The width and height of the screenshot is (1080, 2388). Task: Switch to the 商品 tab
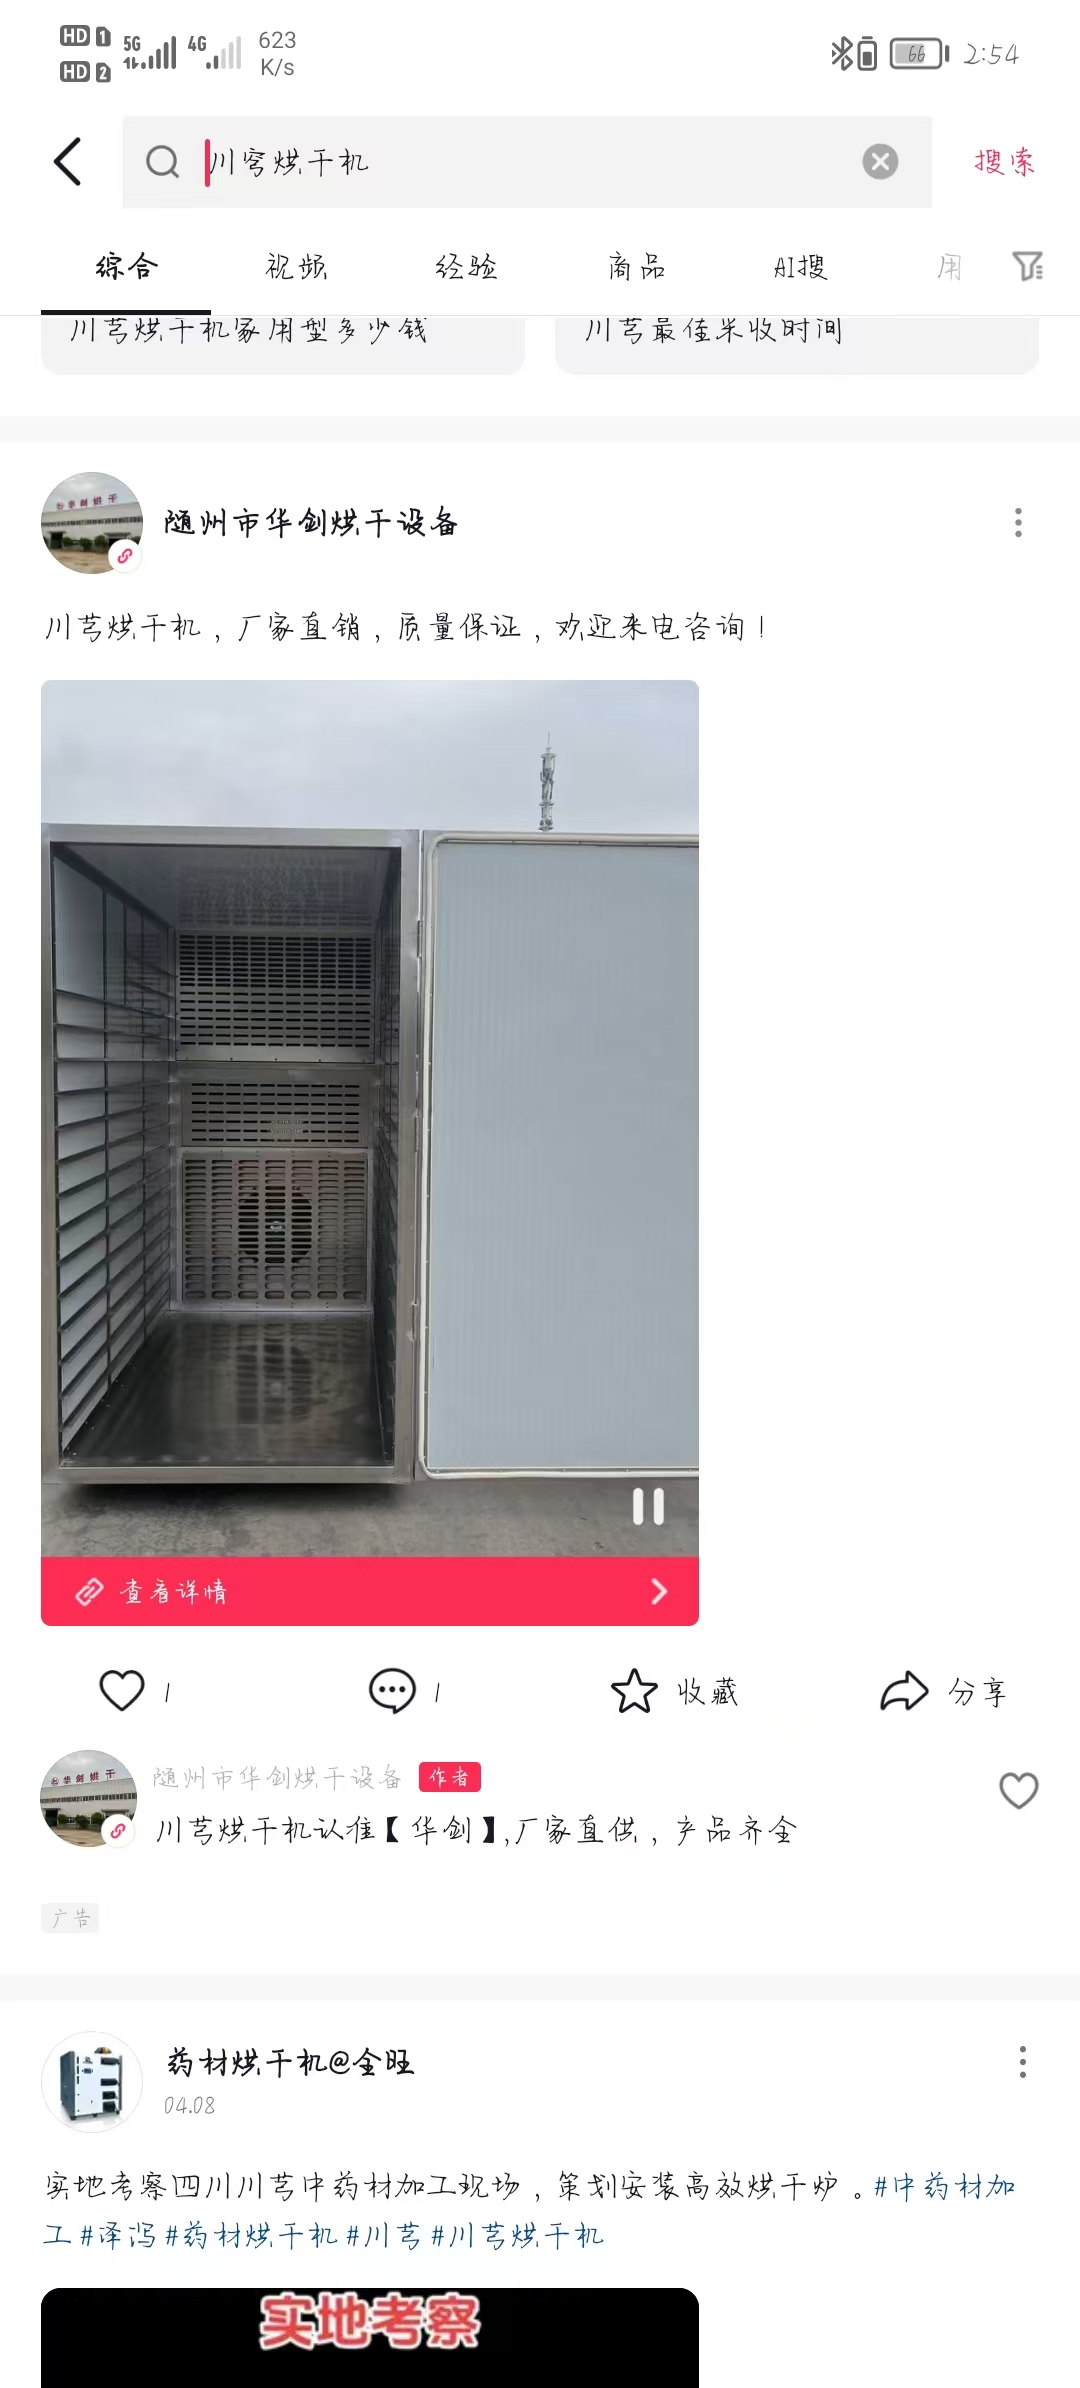[637, 266]
